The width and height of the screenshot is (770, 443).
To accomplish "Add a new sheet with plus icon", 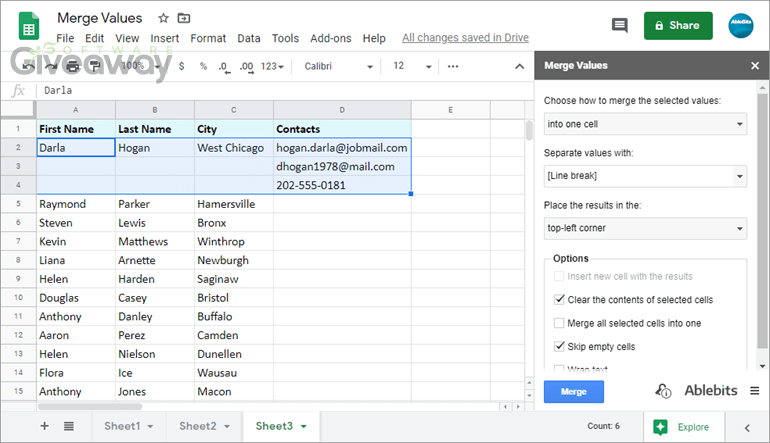I will 44,426.
